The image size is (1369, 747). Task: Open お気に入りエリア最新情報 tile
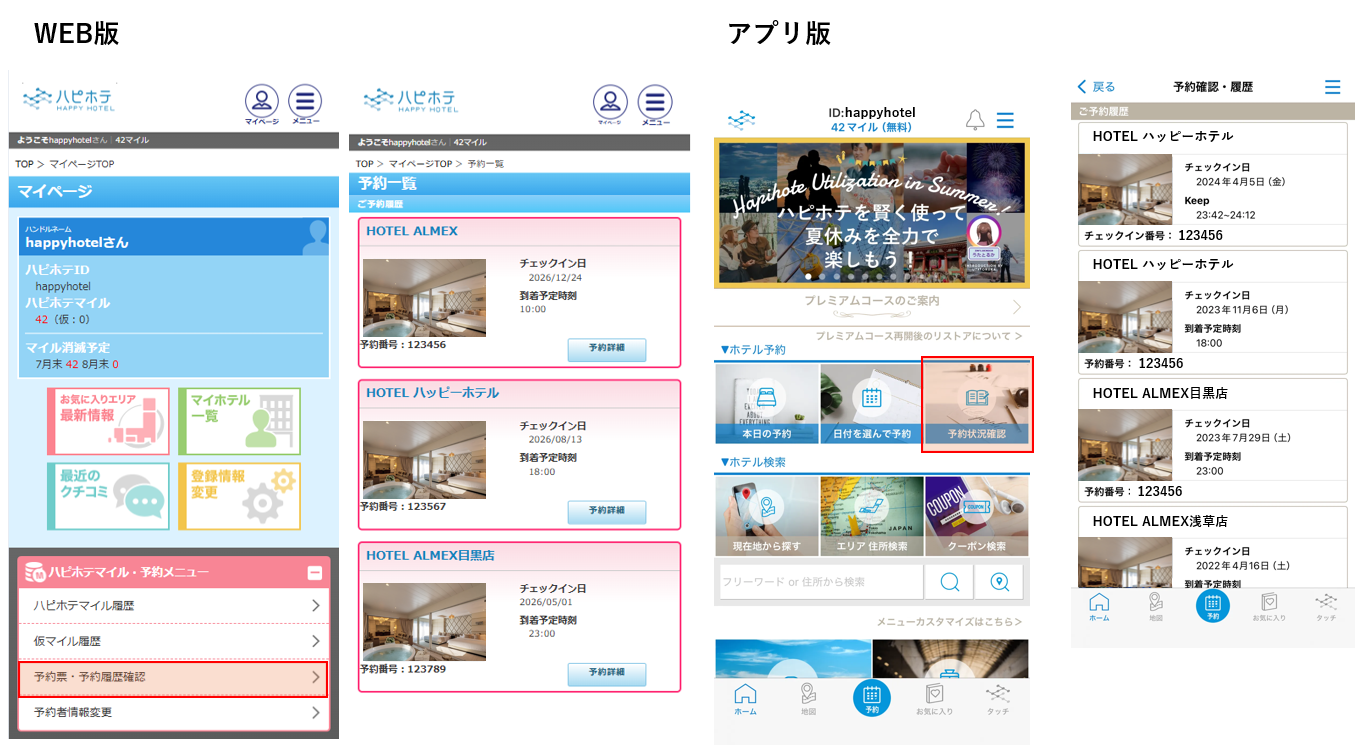[108, 421]
